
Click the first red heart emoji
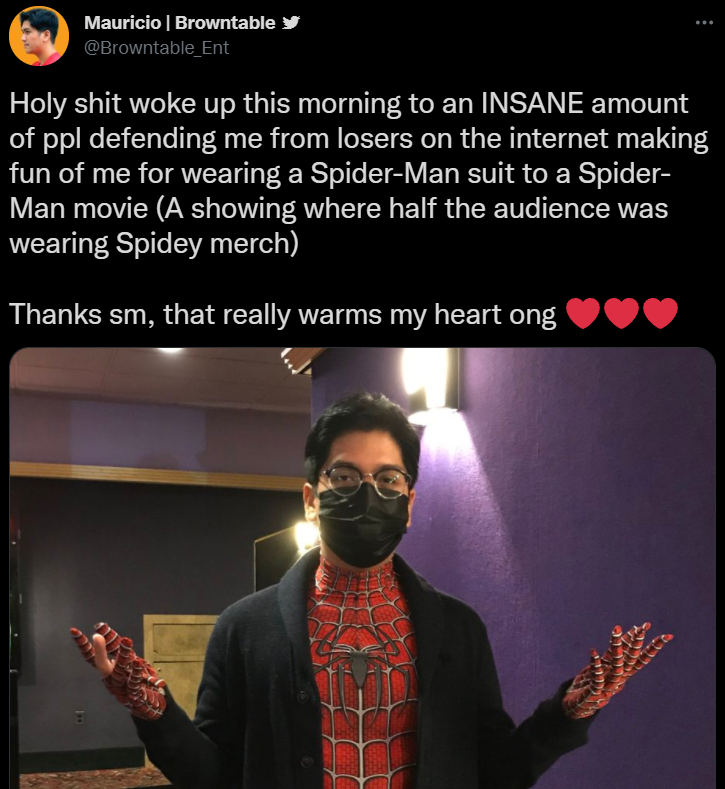tap(583, 313)
